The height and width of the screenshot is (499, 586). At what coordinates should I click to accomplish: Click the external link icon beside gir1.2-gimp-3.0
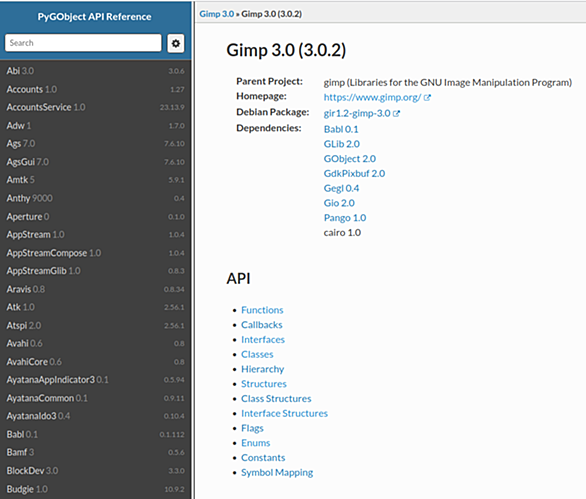(396, 114)
